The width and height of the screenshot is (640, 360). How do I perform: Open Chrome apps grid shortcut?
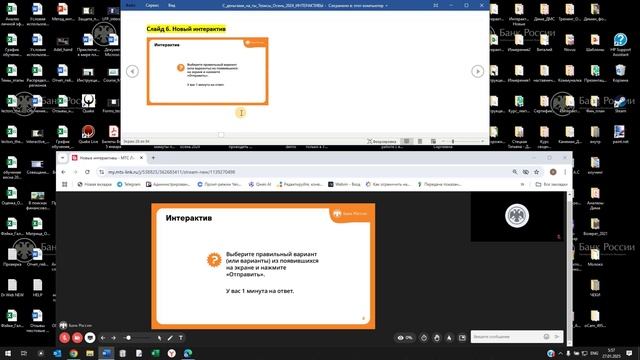(64, 184)
